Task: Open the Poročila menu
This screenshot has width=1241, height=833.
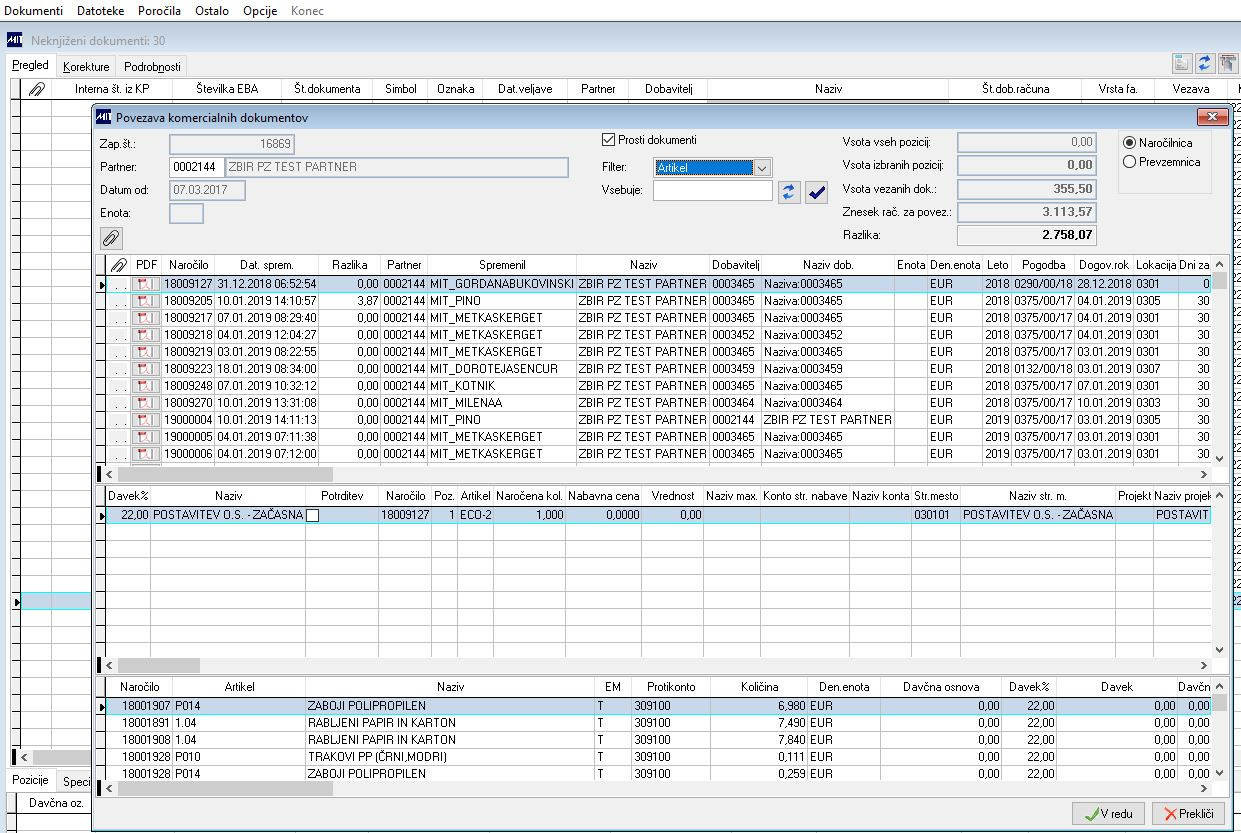Action: point(159,11)
